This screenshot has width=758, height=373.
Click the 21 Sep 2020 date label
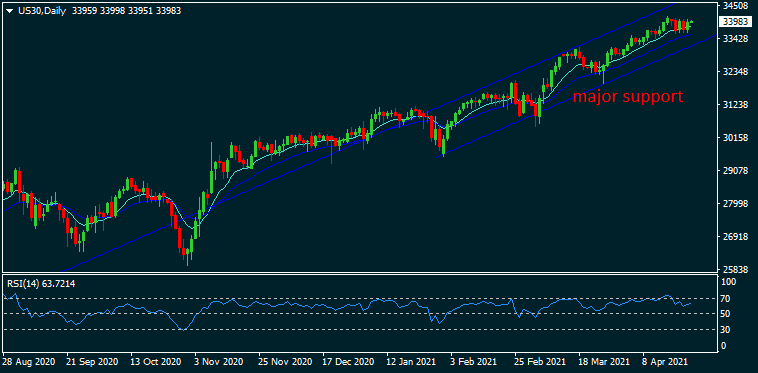pos(92,361)
